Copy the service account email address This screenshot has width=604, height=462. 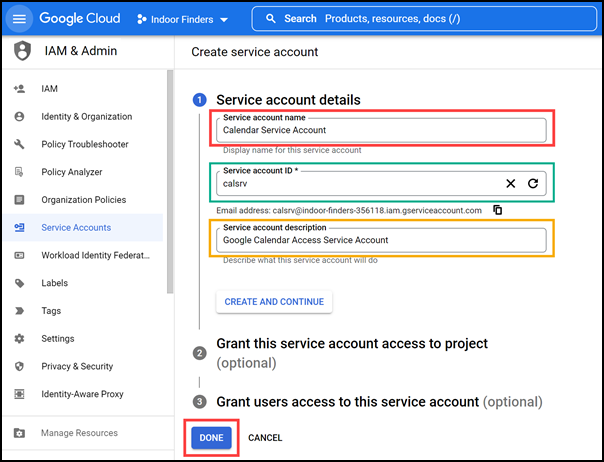498,210
